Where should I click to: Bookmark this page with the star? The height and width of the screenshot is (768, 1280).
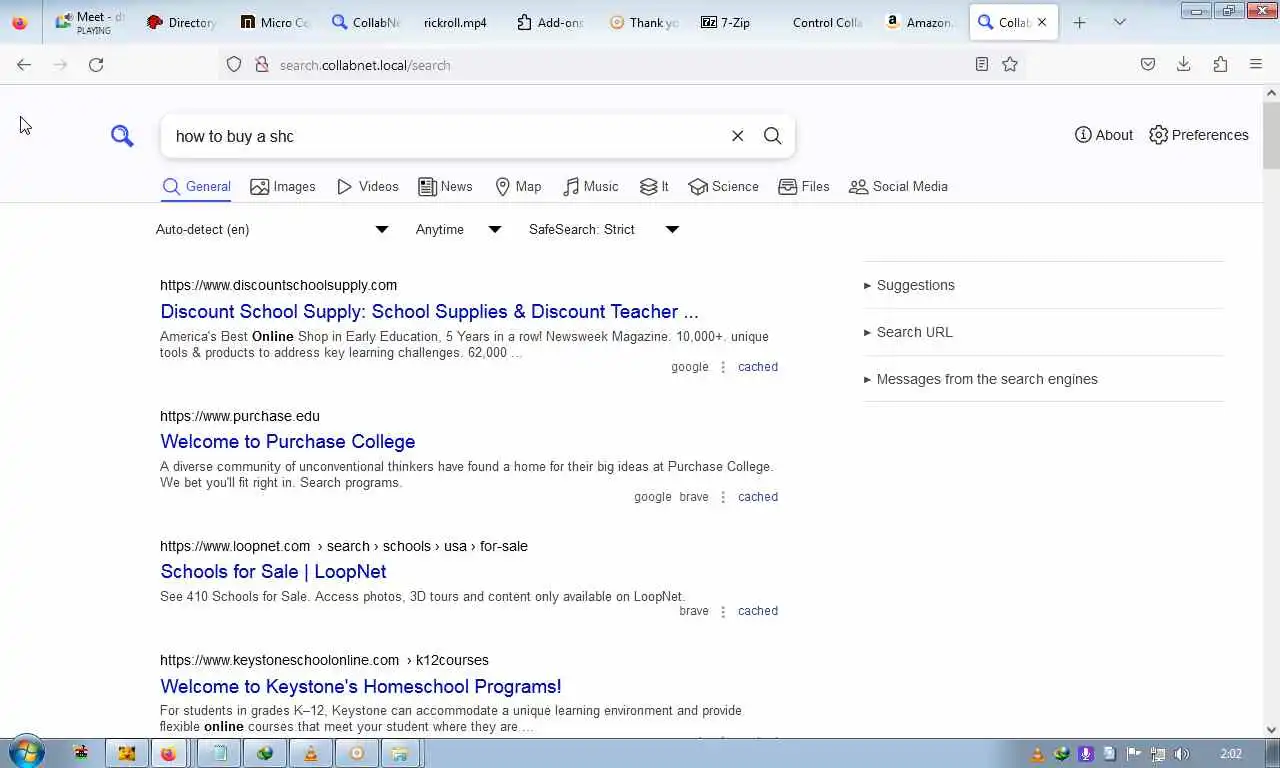1010,64
